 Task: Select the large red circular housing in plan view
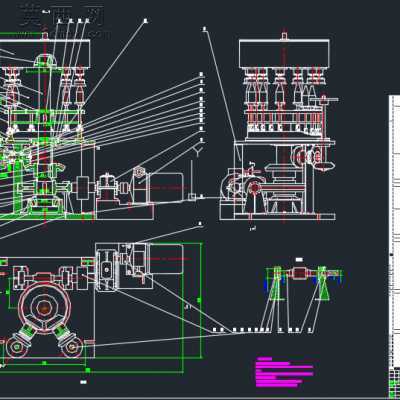(x=44, y=309)
